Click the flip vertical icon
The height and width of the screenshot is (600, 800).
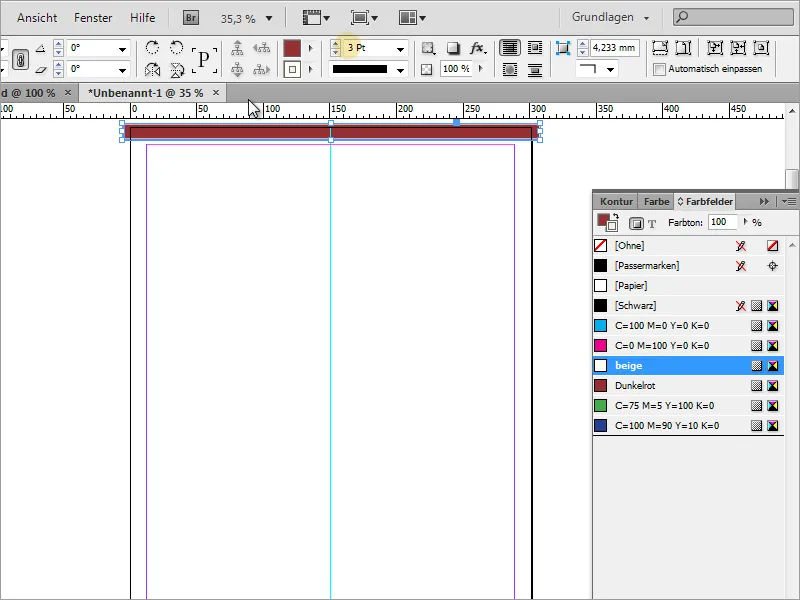[x=177, y=69]
